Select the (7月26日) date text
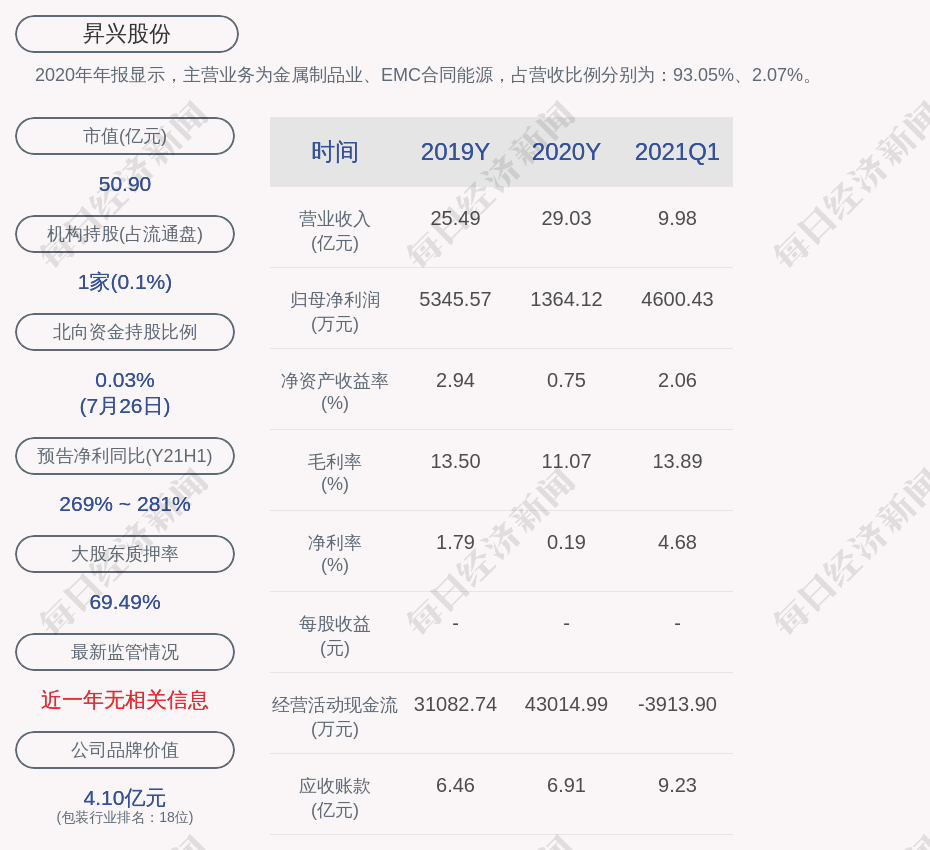The width and height of the screenshot is (930, 850). (125, 406)
